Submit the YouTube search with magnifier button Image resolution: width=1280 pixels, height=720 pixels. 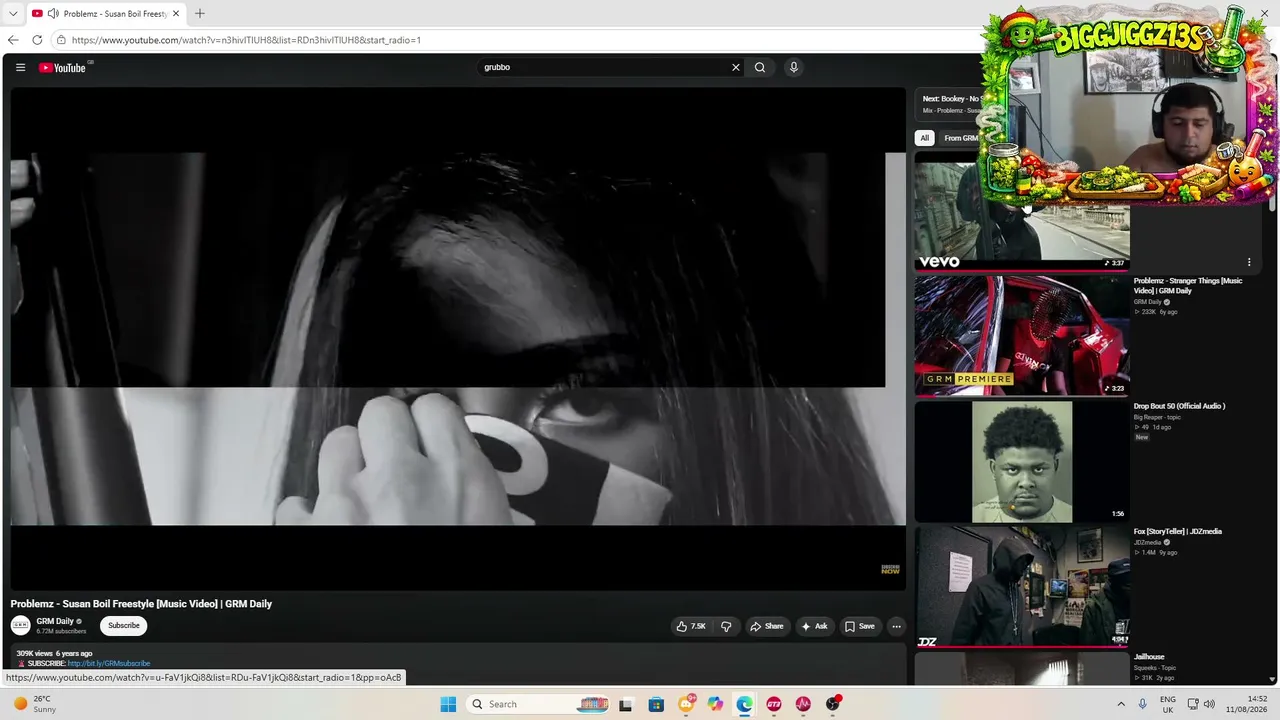click(760, 68)
